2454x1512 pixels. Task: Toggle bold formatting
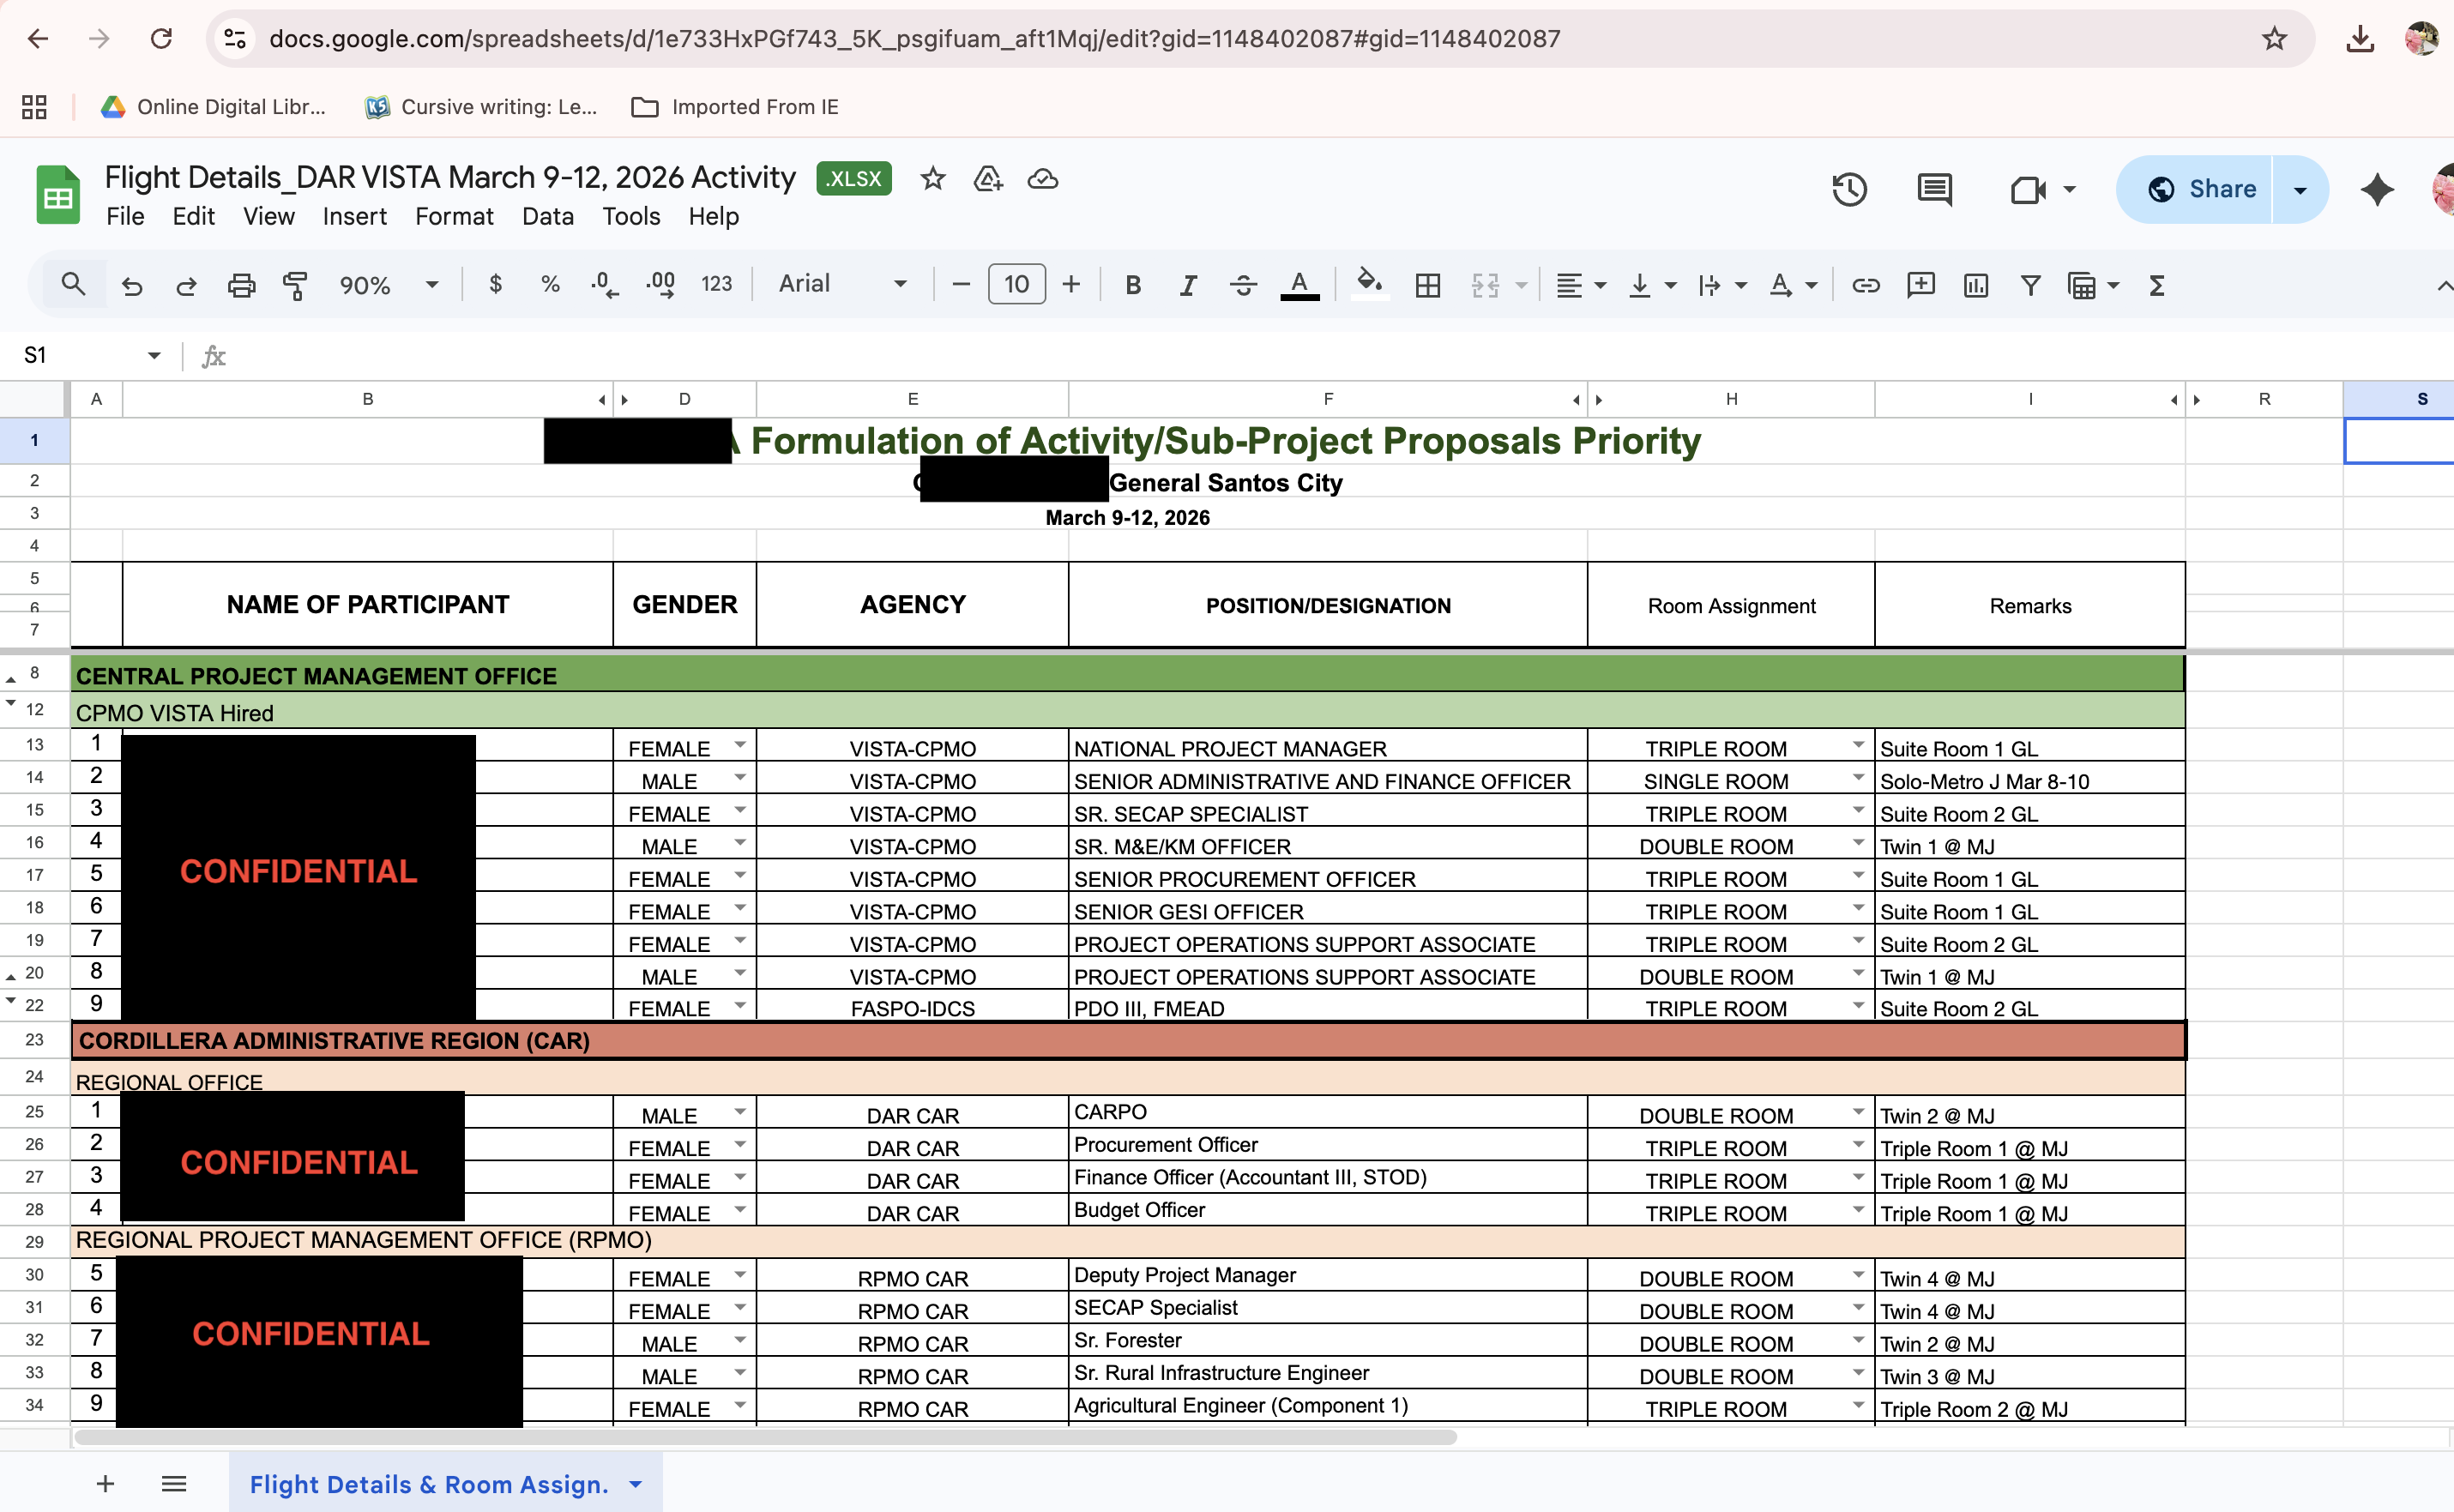1132,285
